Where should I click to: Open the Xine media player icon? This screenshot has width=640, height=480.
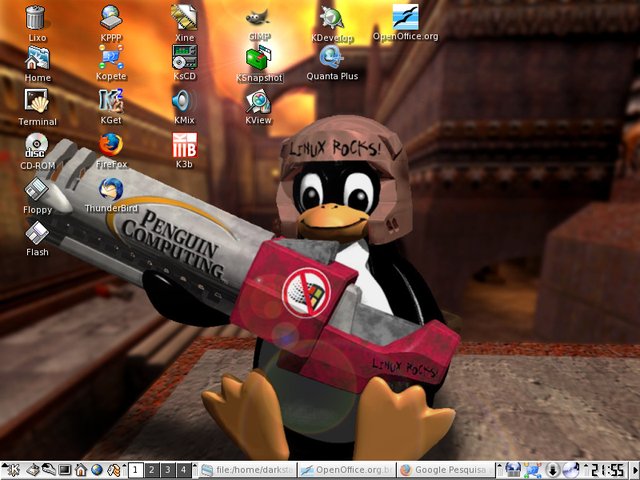184,16
